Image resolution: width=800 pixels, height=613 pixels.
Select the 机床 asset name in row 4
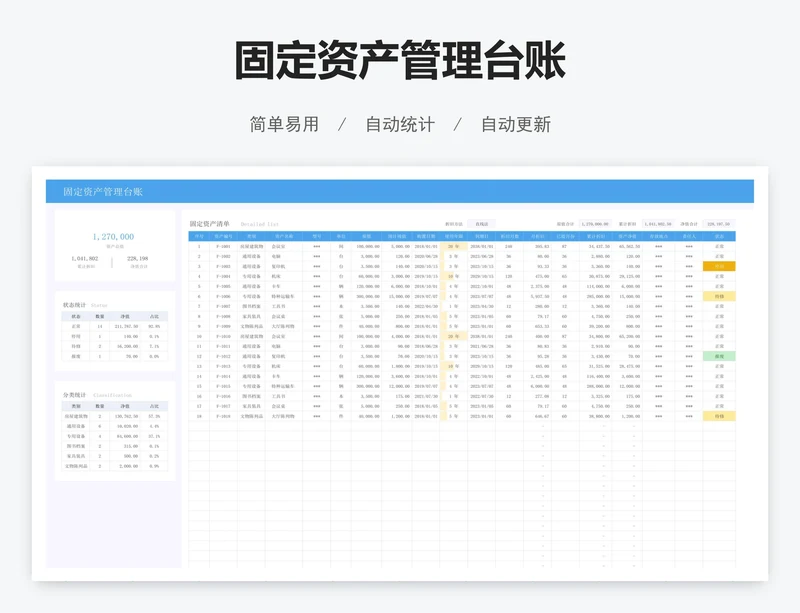coord(276,277)
